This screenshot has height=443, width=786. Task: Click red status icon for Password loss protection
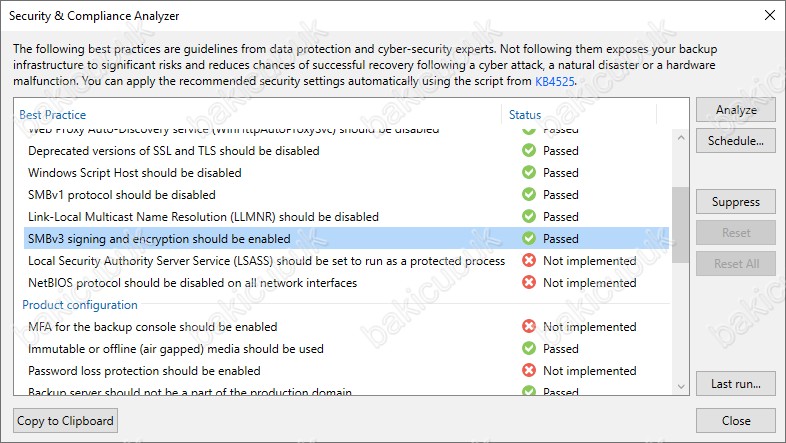point(529,370)
